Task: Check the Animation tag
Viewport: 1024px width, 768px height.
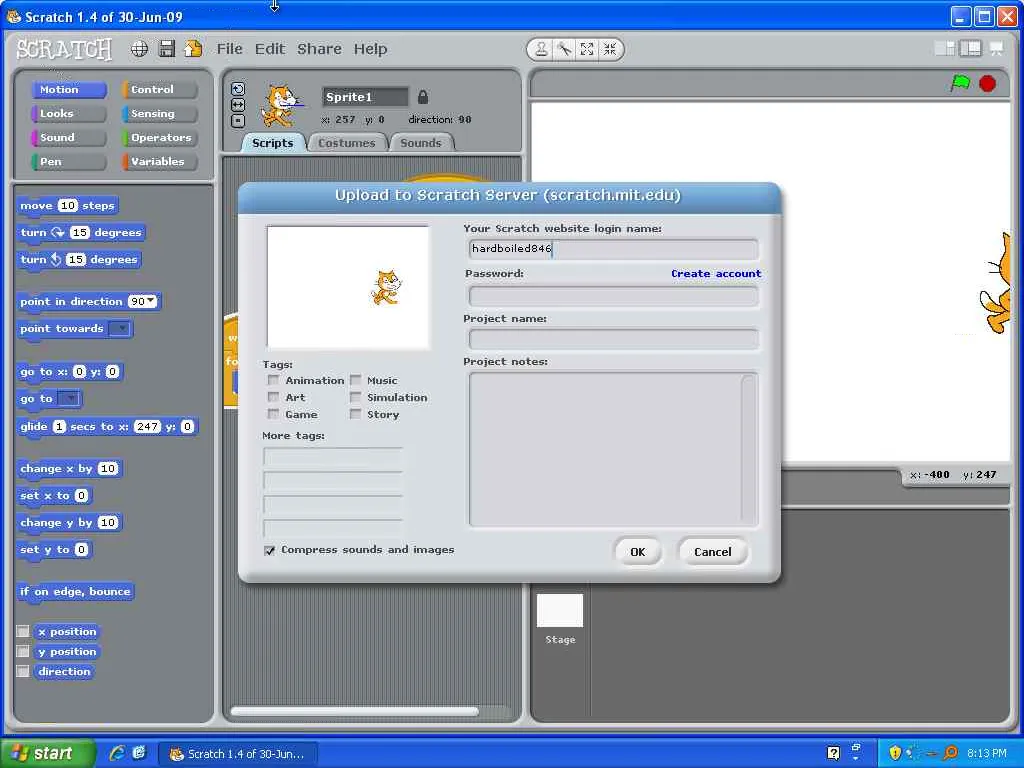Action: (x=274, y=380)
